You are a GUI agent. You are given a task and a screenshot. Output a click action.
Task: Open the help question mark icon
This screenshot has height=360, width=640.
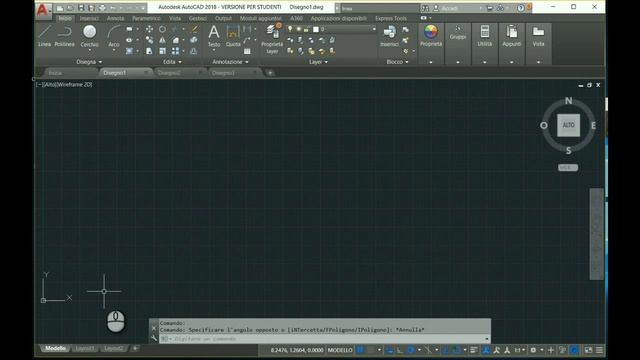pyautogui.click(x=521, y=8)
